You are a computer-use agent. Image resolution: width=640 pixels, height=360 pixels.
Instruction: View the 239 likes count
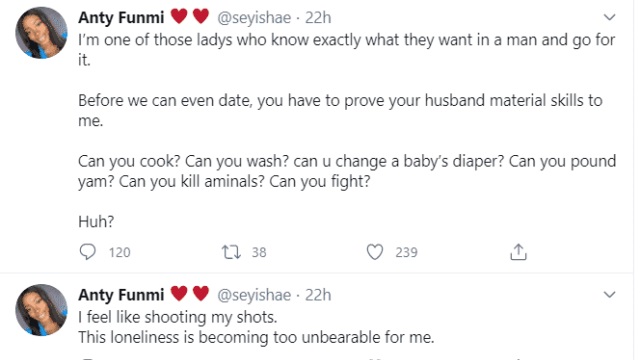[406, 252]
